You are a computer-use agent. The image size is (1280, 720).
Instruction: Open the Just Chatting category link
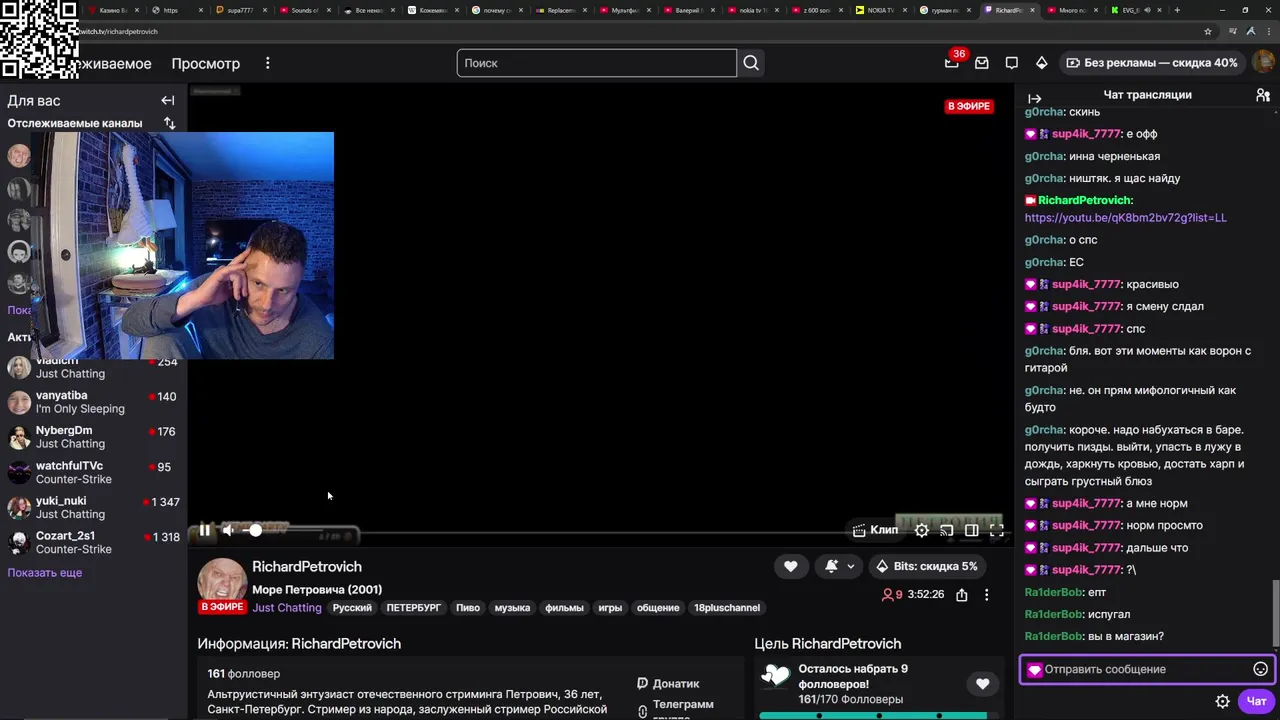click(287, 607)
